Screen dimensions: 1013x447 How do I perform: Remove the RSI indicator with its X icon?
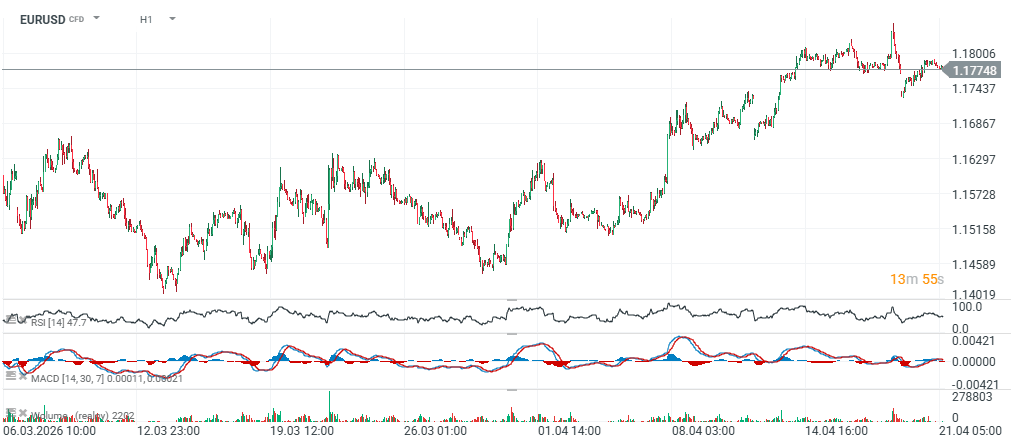point(21,320)
